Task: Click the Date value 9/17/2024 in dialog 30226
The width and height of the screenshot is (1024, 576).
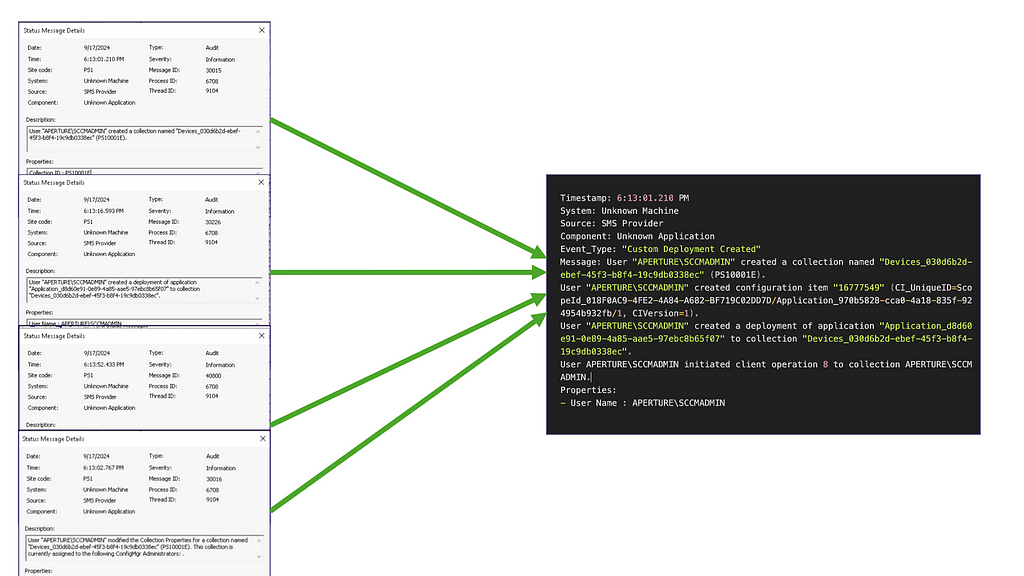Action: pyautogui.click(x=96, y=200)
